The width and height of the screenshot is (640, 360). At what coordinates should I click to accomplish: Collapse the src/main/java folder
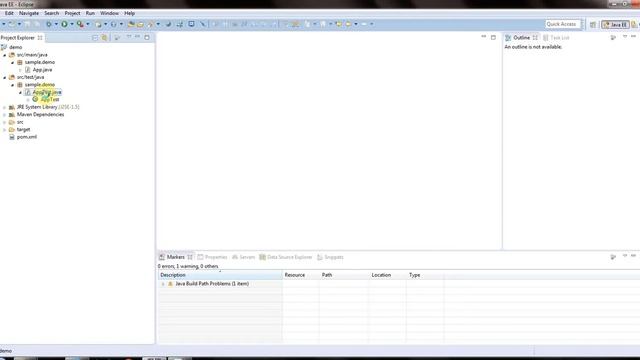[5, 55]
